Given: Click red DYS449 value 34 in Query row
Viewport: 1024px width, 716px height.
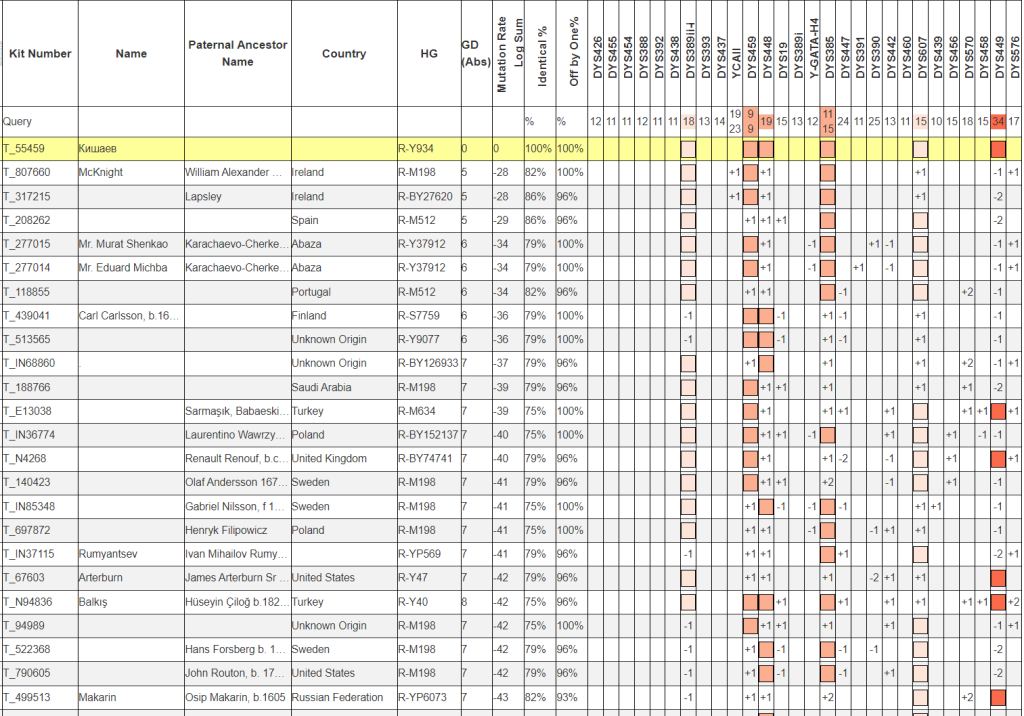Looking at the screenshot, I should (x=998, y=122).
